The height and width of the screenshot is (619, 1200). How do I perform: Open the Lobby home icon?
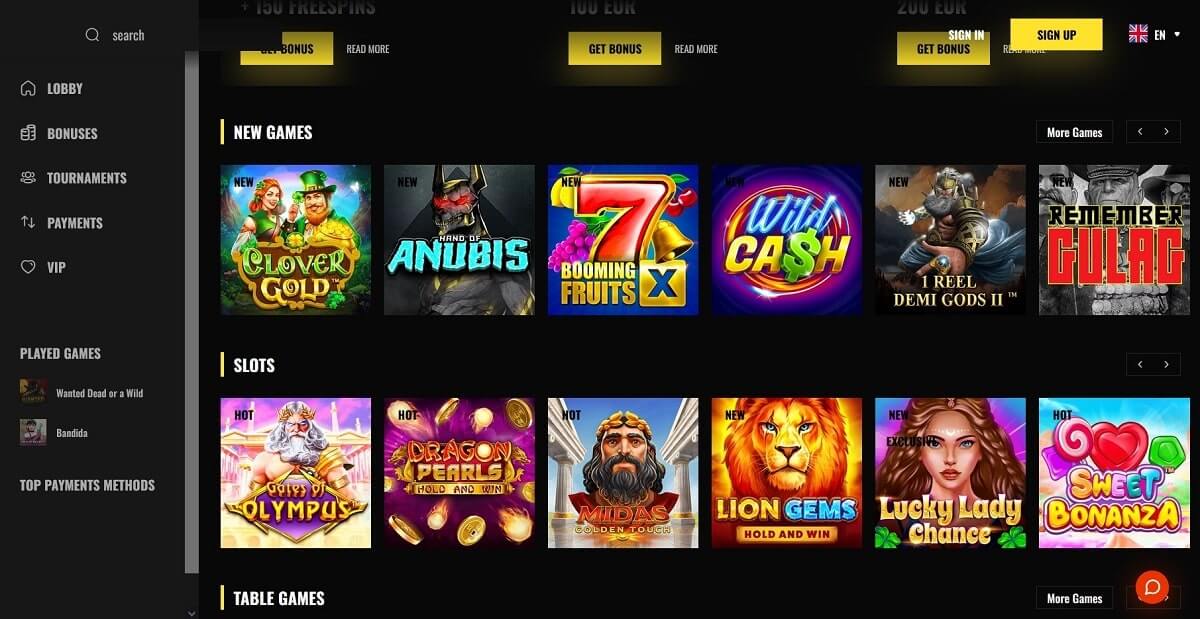point(28,88)
